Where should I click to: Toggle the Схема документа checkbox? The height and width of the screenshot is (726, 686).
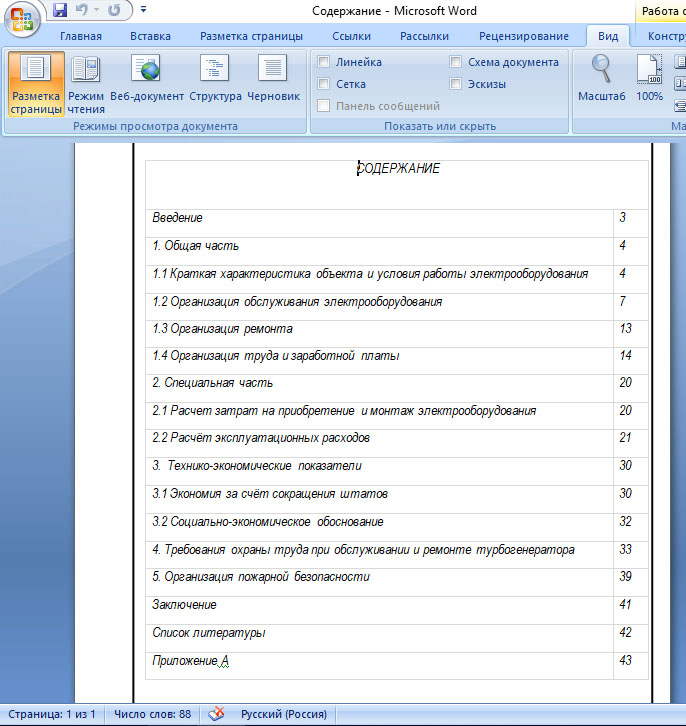click(x=456, y=62)
